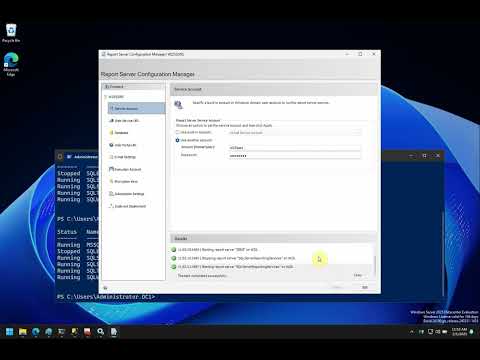Image resolution: width=480 pixels, height=360 pixels.
Task: Maximize the Report Server Configuration Manager window
Action: click(360, 54)
